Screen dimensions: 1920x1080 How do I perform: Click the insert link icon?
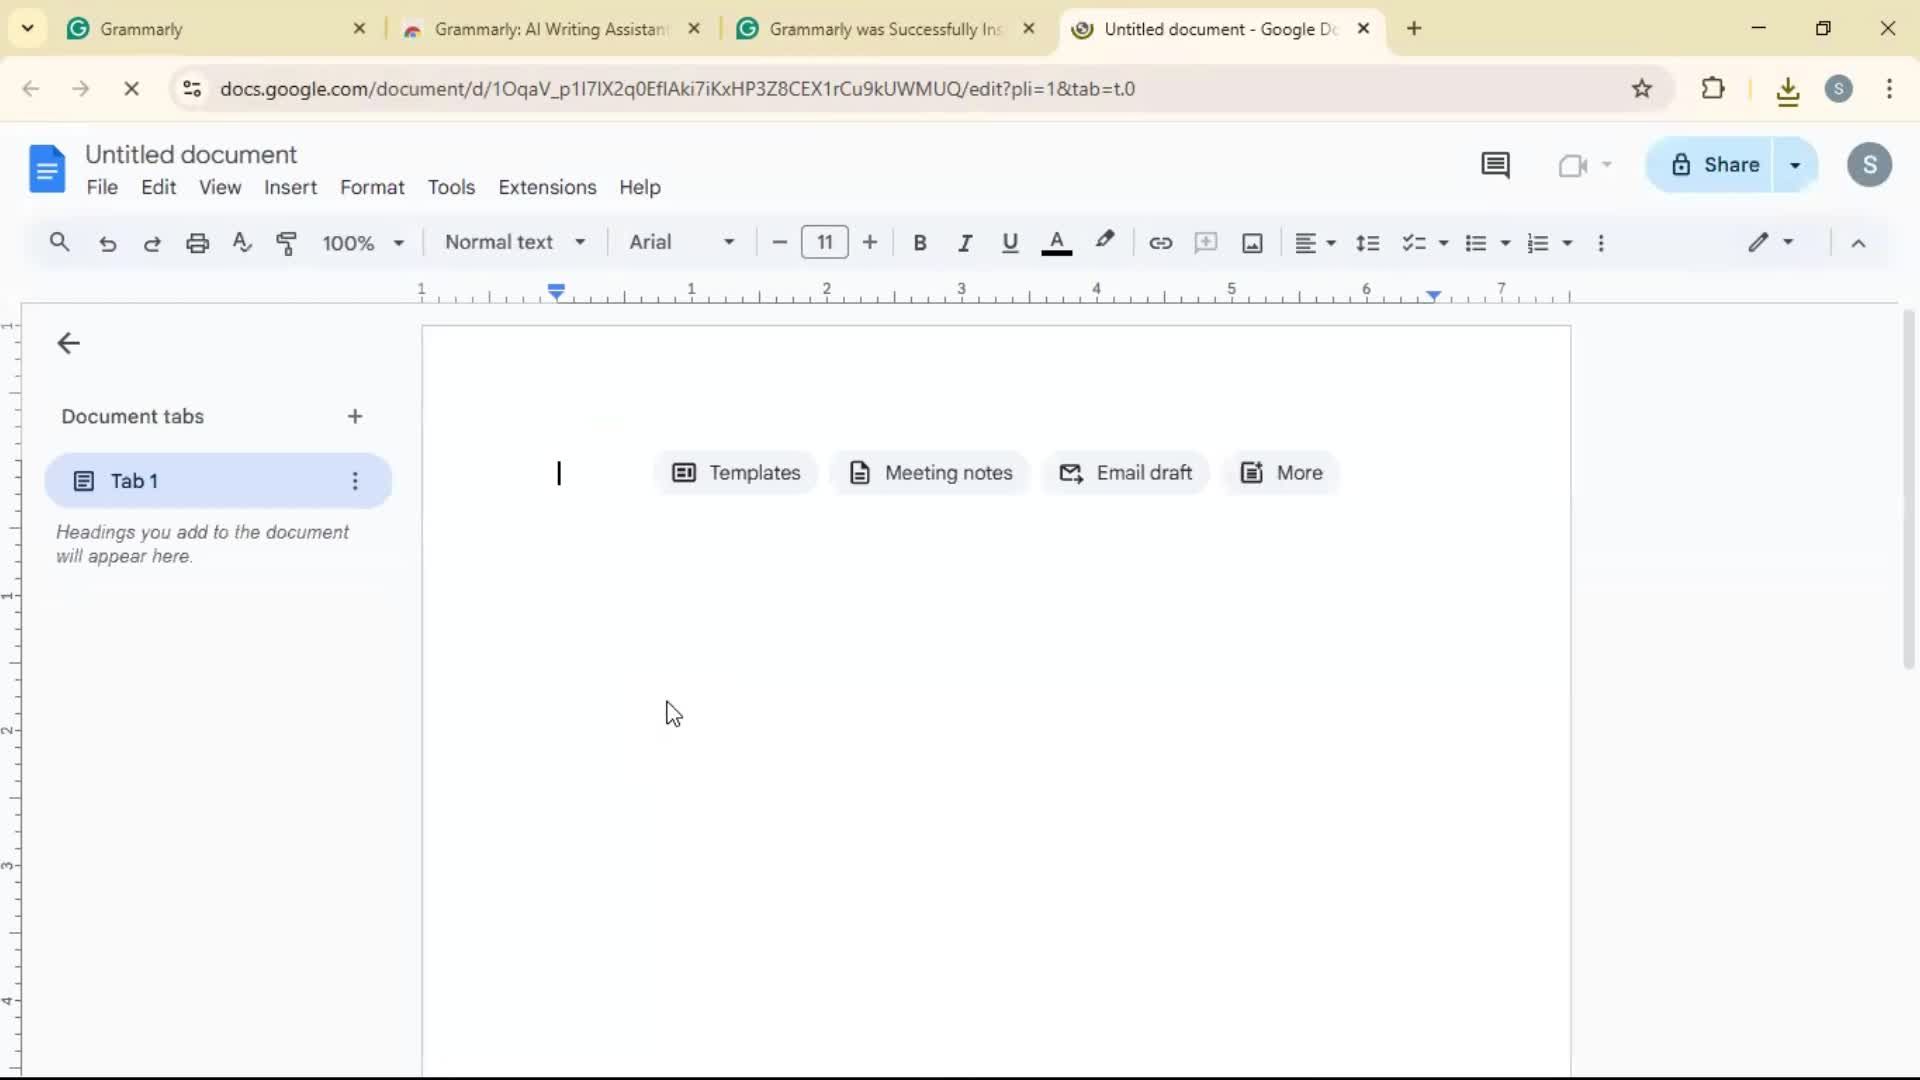(1160, 242)
